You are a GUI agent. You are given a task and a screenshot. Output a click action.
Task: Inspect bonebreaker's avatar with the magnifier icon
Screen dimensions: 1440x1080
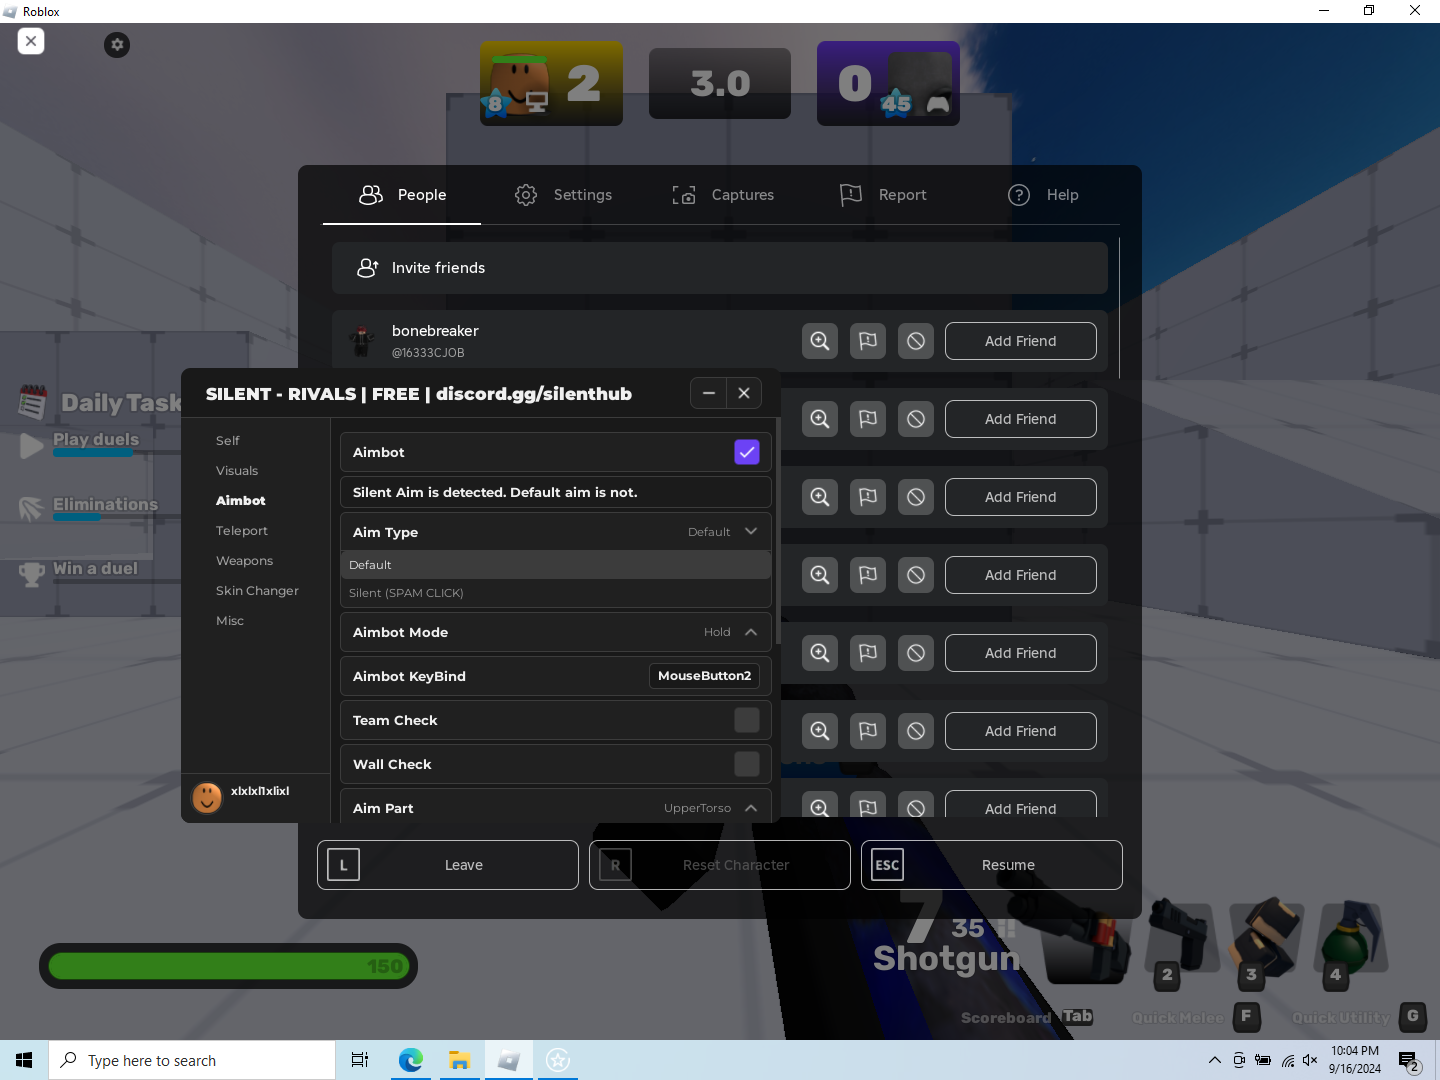coord(820,341)
